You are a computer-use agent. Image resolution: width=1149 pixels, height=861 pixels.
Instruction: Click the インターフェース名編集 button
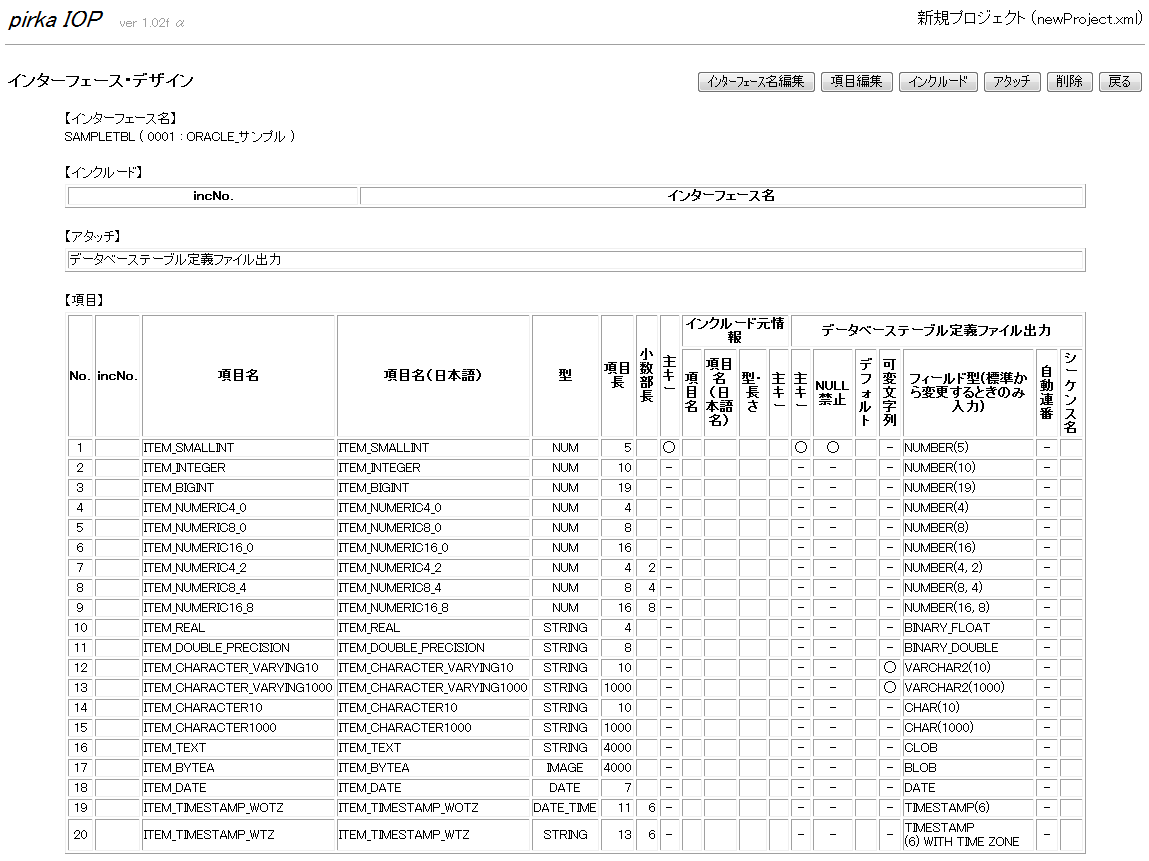tap(756, 82)
